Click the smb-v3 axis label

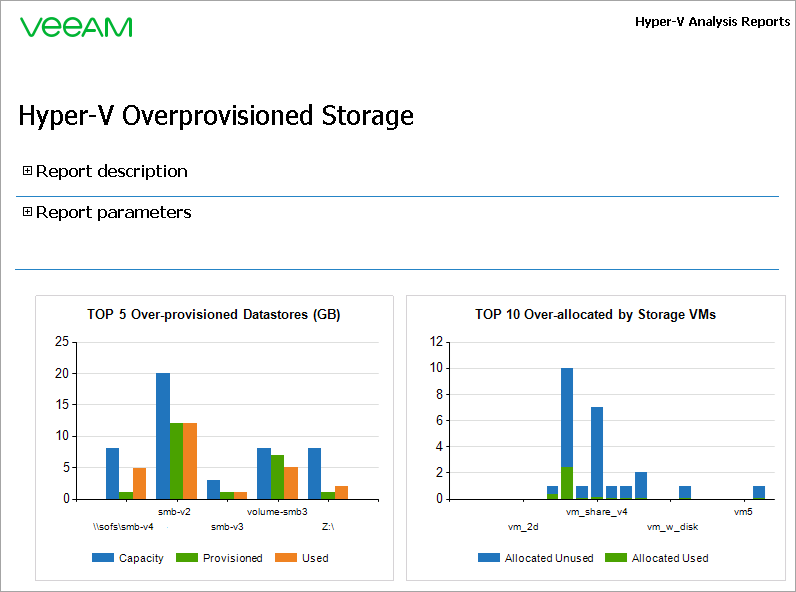click(227, 527)
